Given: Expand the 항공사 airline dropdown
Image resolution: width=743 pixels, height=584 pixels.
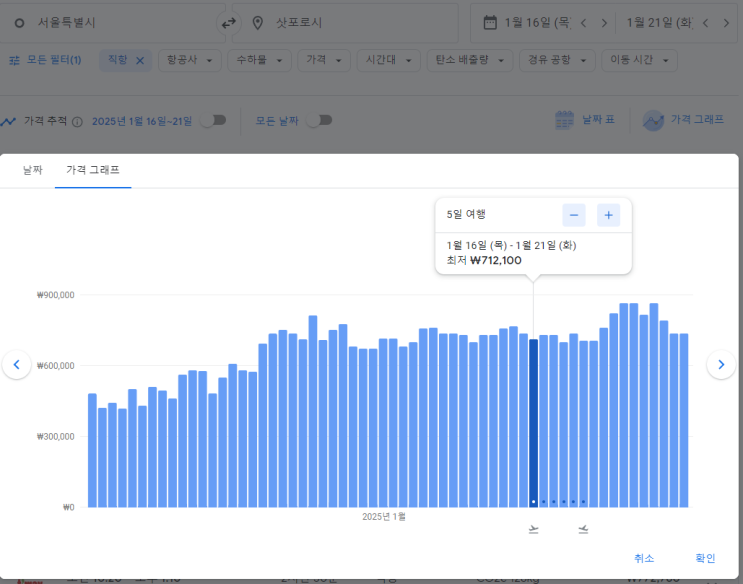Looking at the screenshot, I should point(190,60).
